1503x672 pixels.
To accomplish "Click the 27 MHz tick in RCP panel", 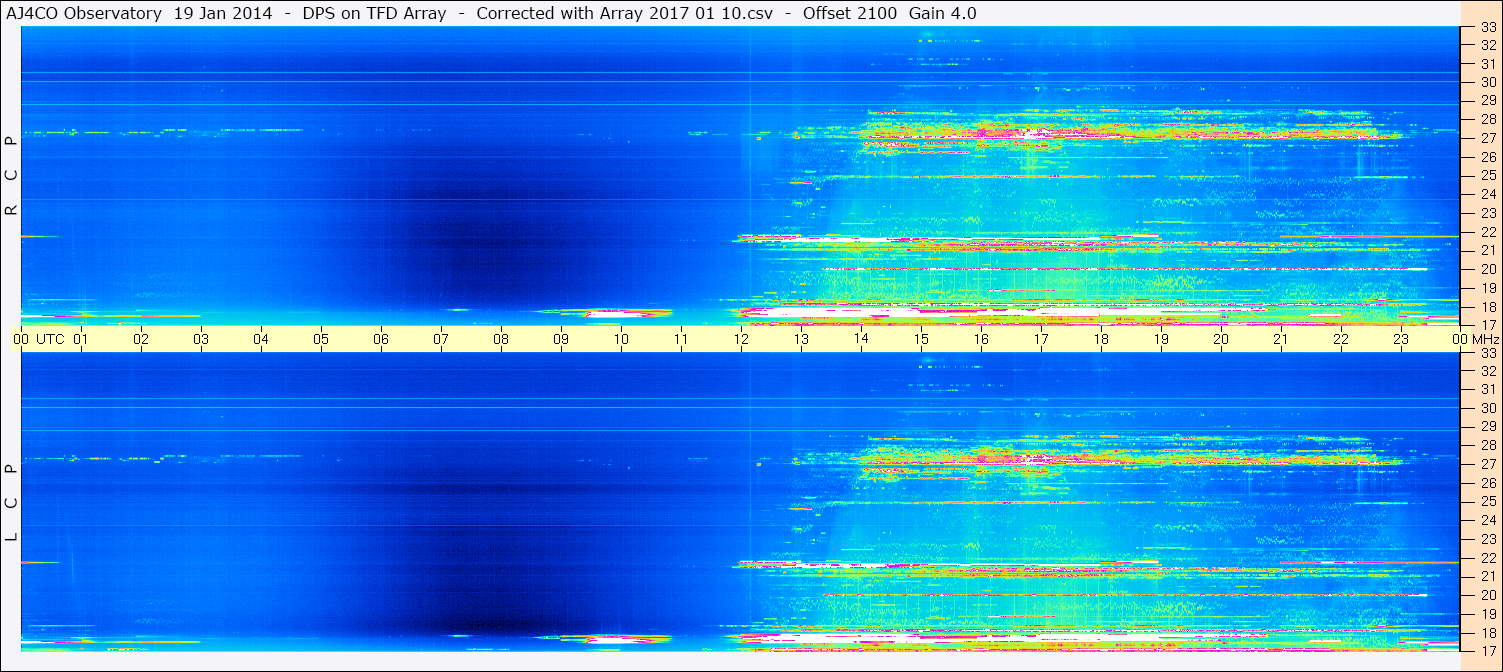I will pyautogui.click(x=1488, y=139).
